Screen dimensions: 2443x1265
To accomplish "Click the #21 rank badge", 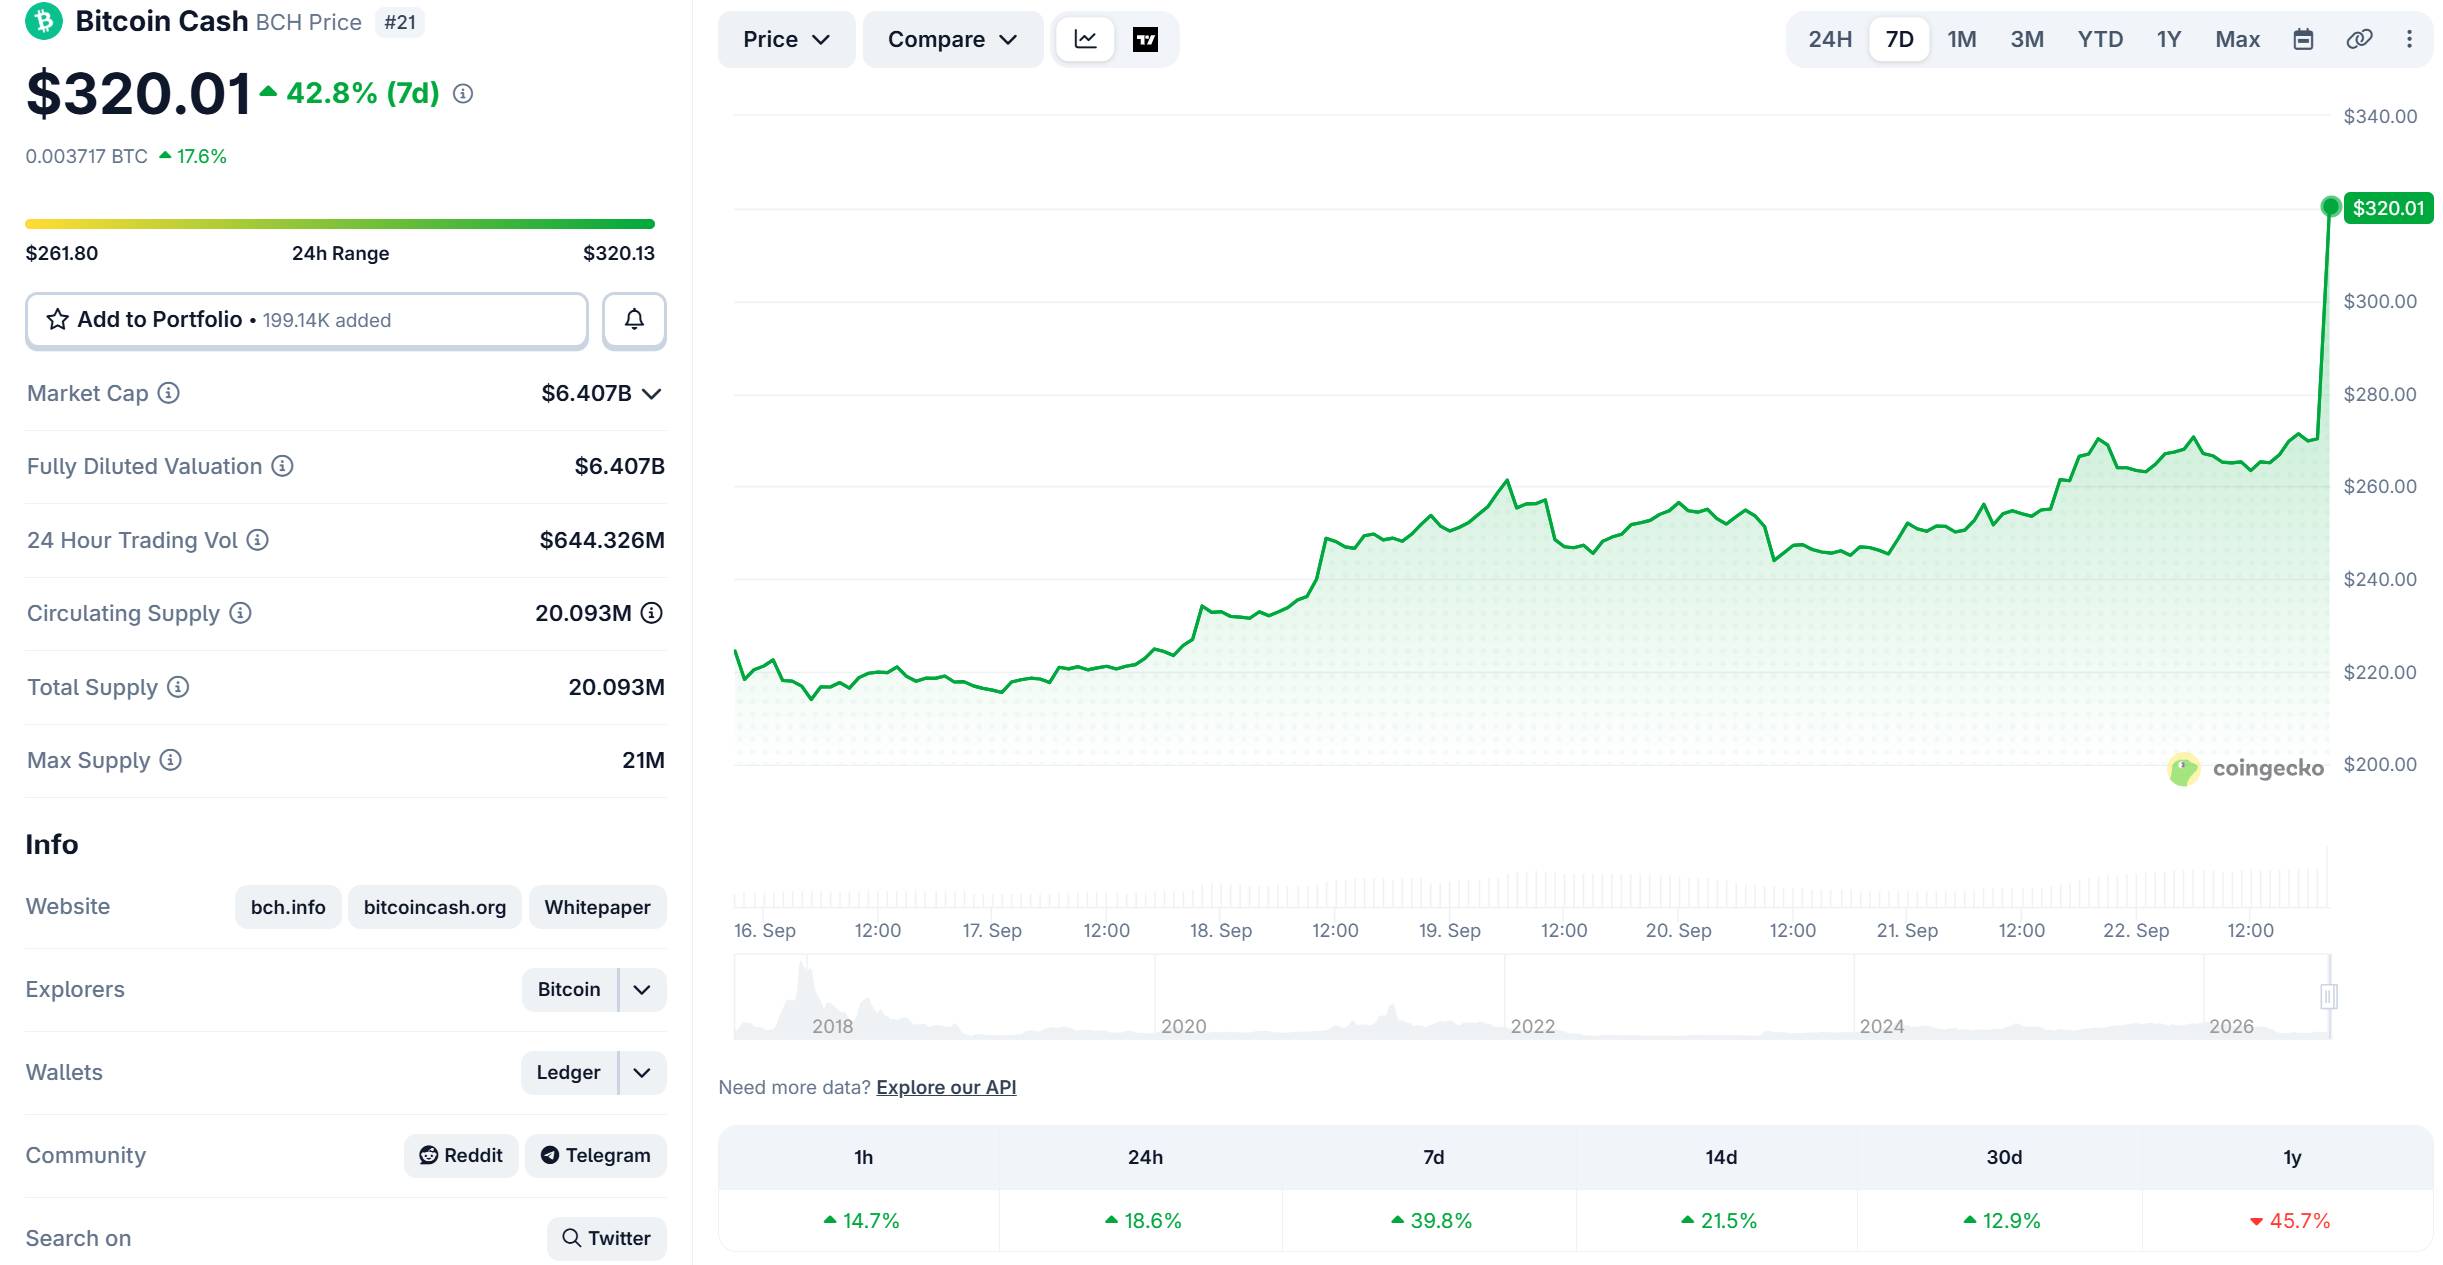I will 400,22.
